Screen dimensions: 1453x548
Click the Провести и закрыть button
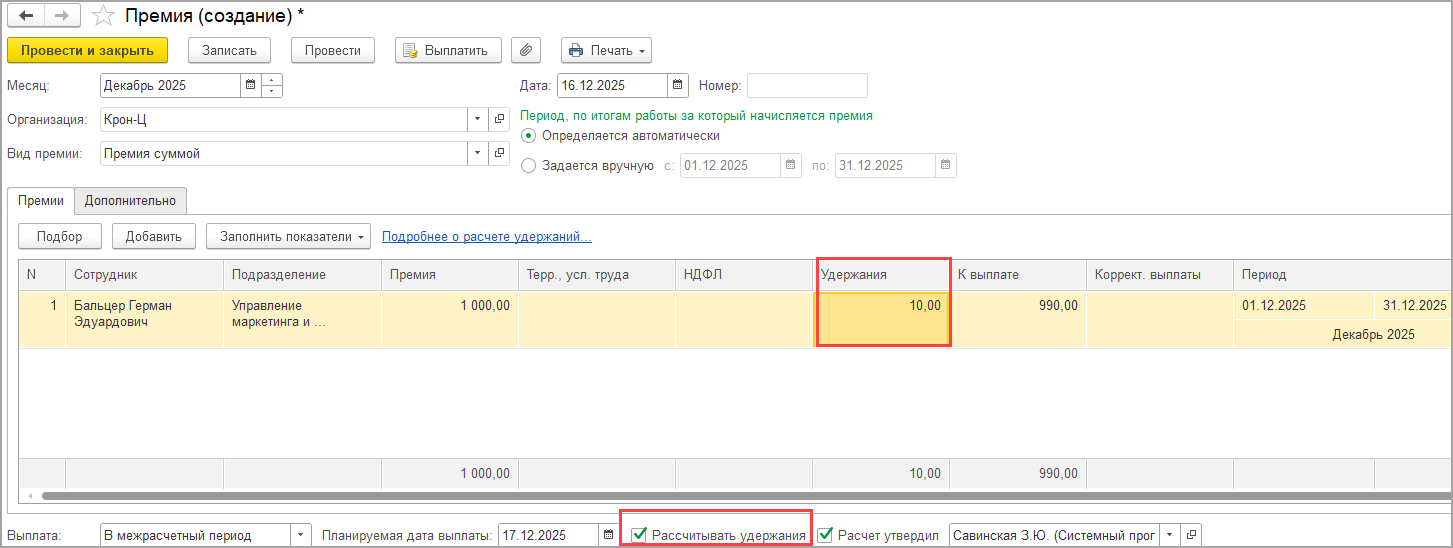(87, 51)
